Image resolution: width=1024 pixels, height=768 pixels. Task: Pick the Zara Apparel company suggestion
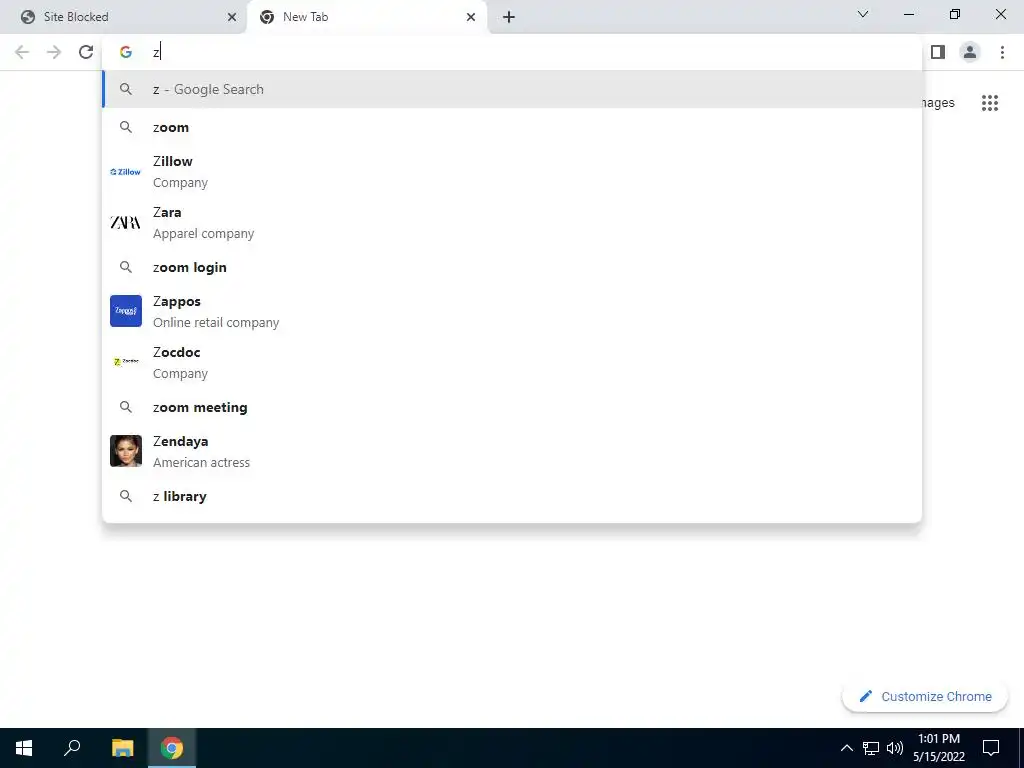pos(512,223)
